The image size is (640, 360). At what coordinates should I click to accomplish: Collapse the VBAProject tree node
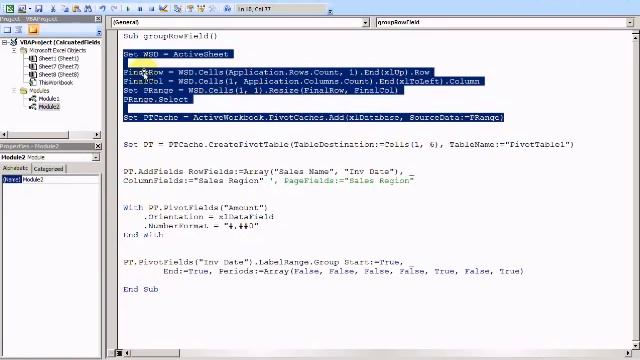point(4,42)
